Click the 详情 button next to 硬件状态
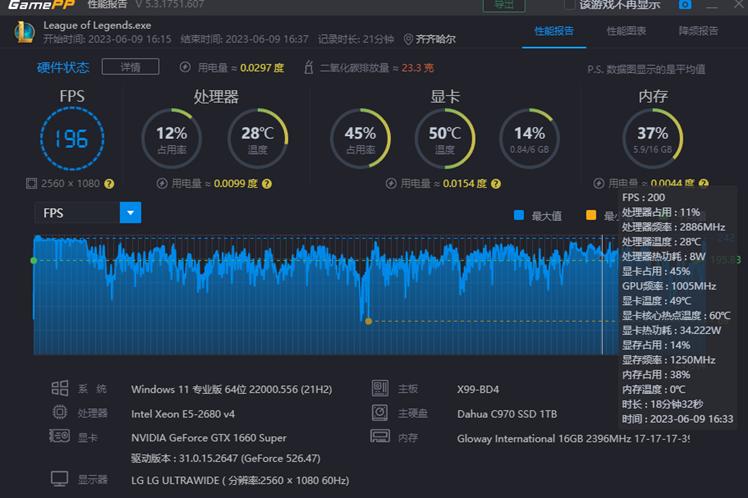Screen dimensions: 748x498 130,67
